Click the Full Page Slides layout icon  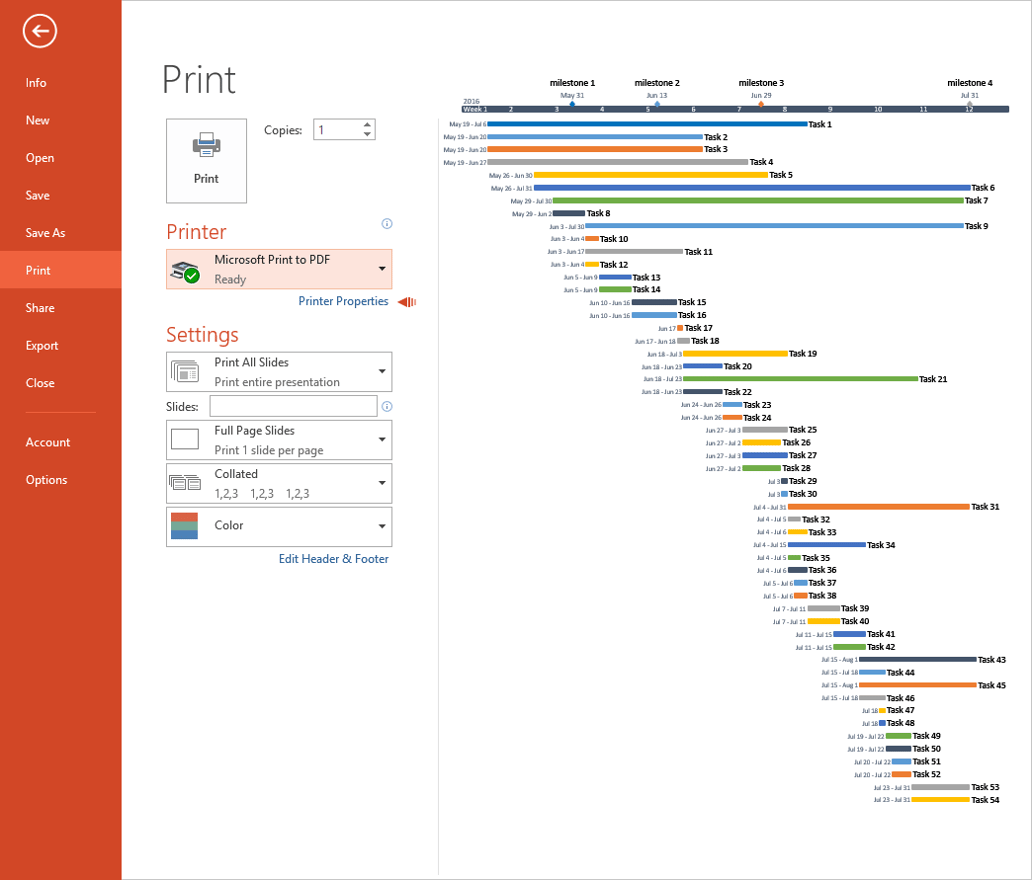click(186, 439)
